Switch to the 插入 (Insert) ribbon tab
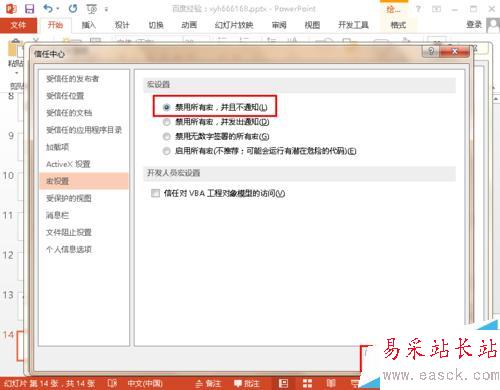Screen dimensions: 500x390 [x=88, y=25]
